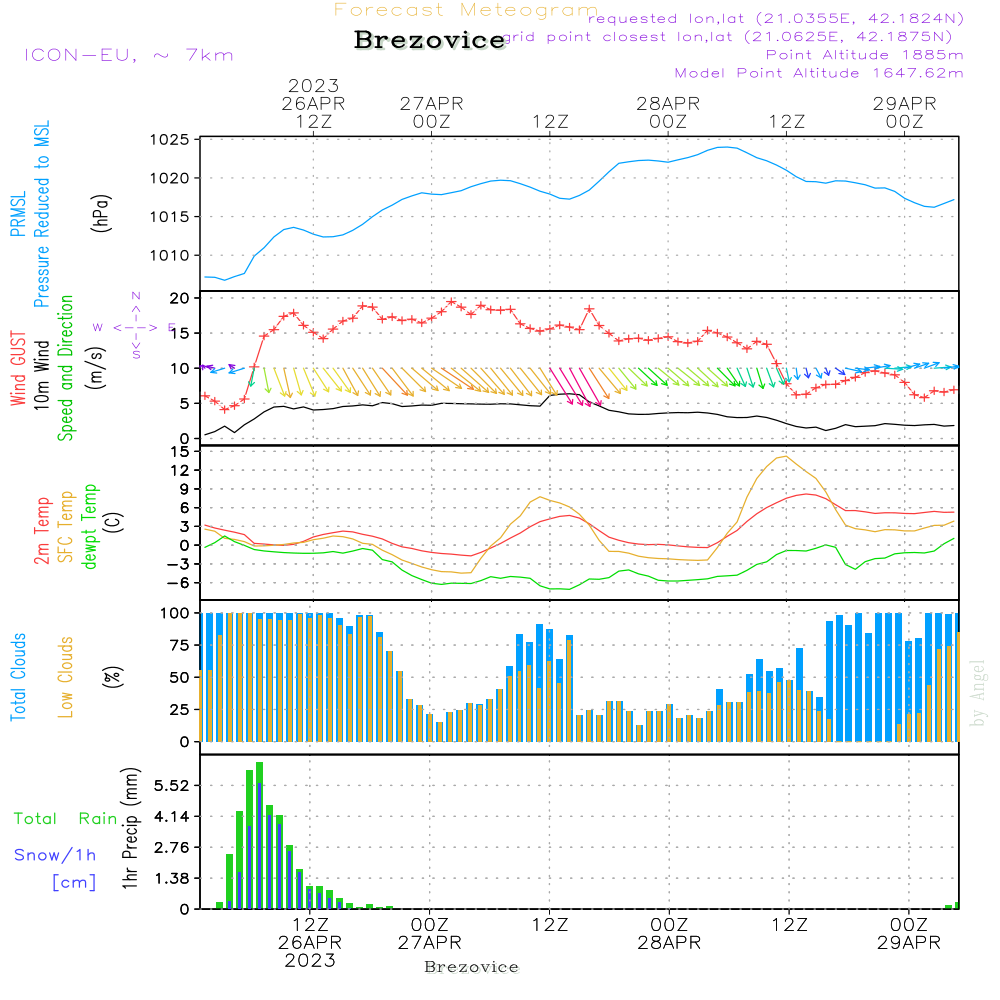This screenshot has width=1000, height=1000.
Task: Click the [cm] unit label
Action: 74,882
